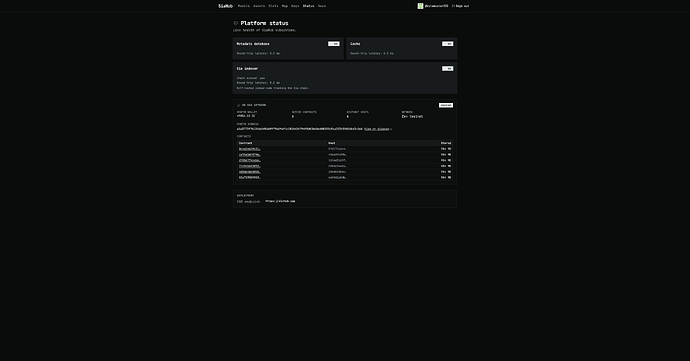Click the Host column header
Viewport: 690px width, 361px height.
pyautogui.click(x=332, y=143)
